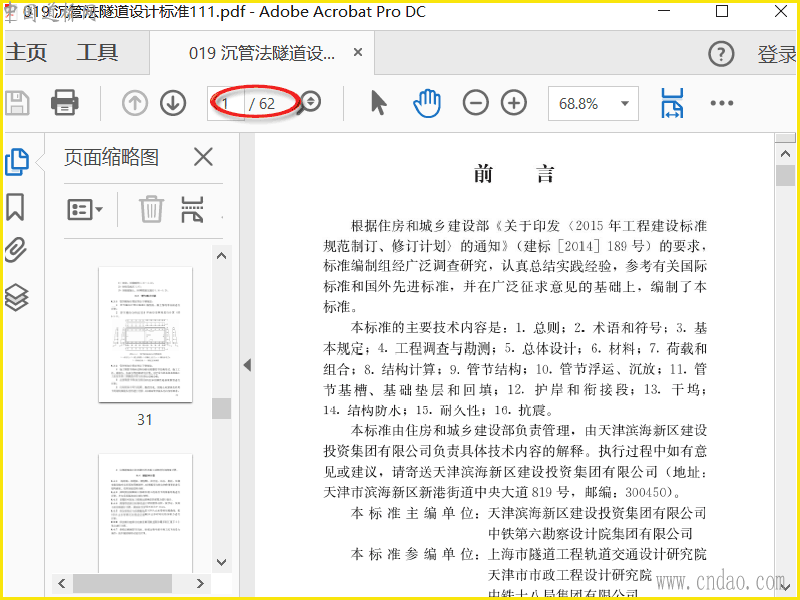Viewport: 800px width, 600px height.
Task: Click the thumbnail panel scroll up arrow
Action: coord(221,256)
